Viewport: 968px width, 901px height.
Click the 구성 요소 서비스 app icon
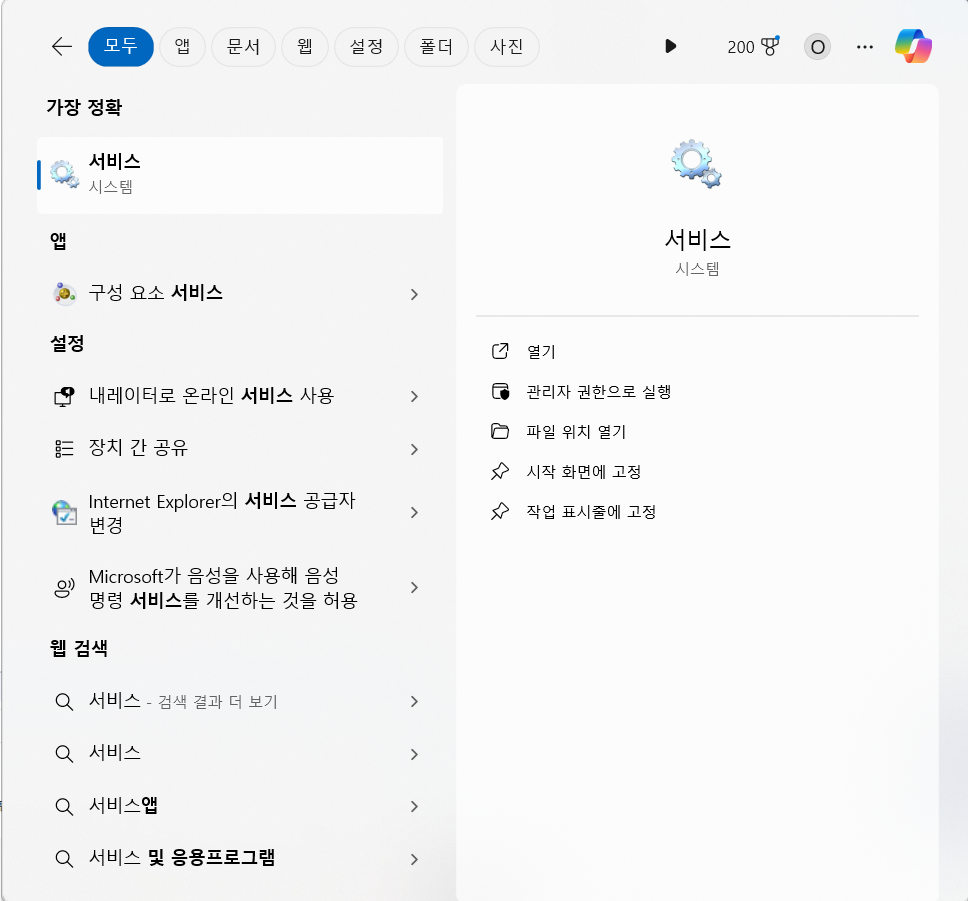(63, 294)
